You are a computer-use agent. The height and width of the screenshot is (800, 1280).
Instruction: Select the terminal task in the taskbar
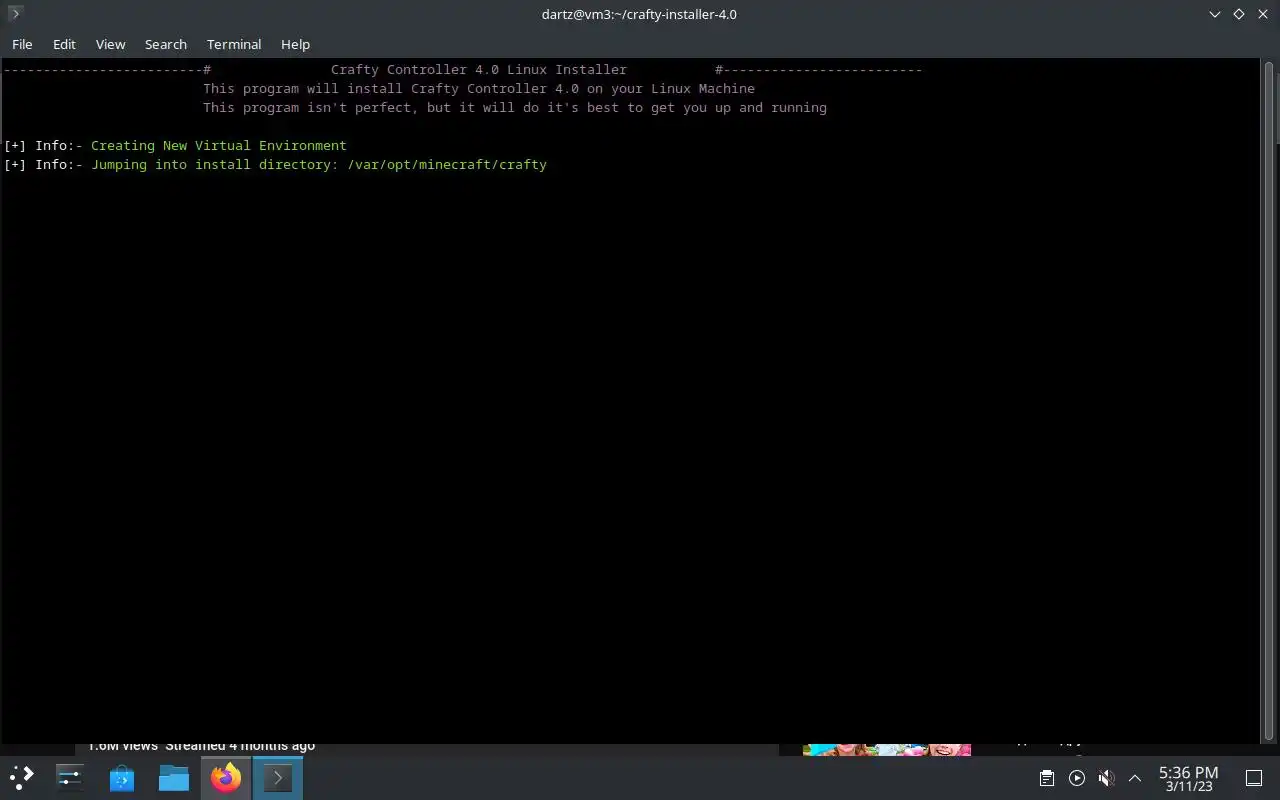278,777
